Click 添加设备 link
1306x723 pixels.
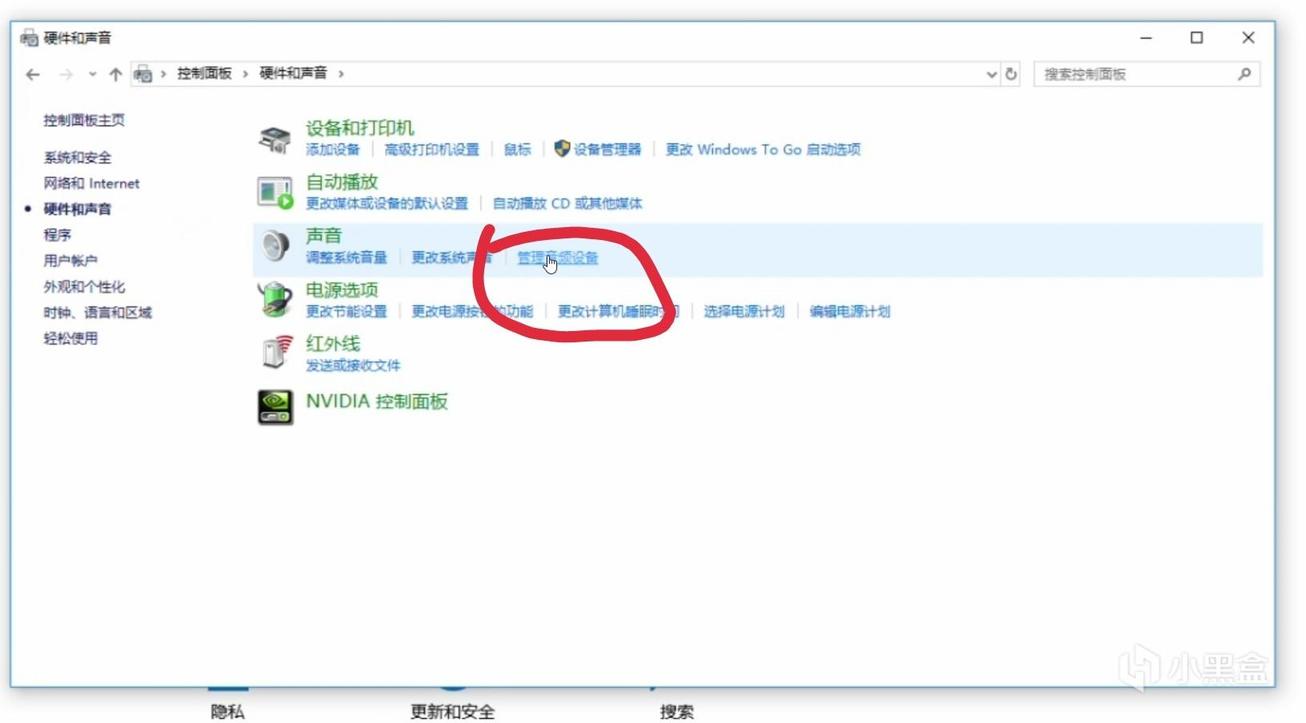click(332, 150)
